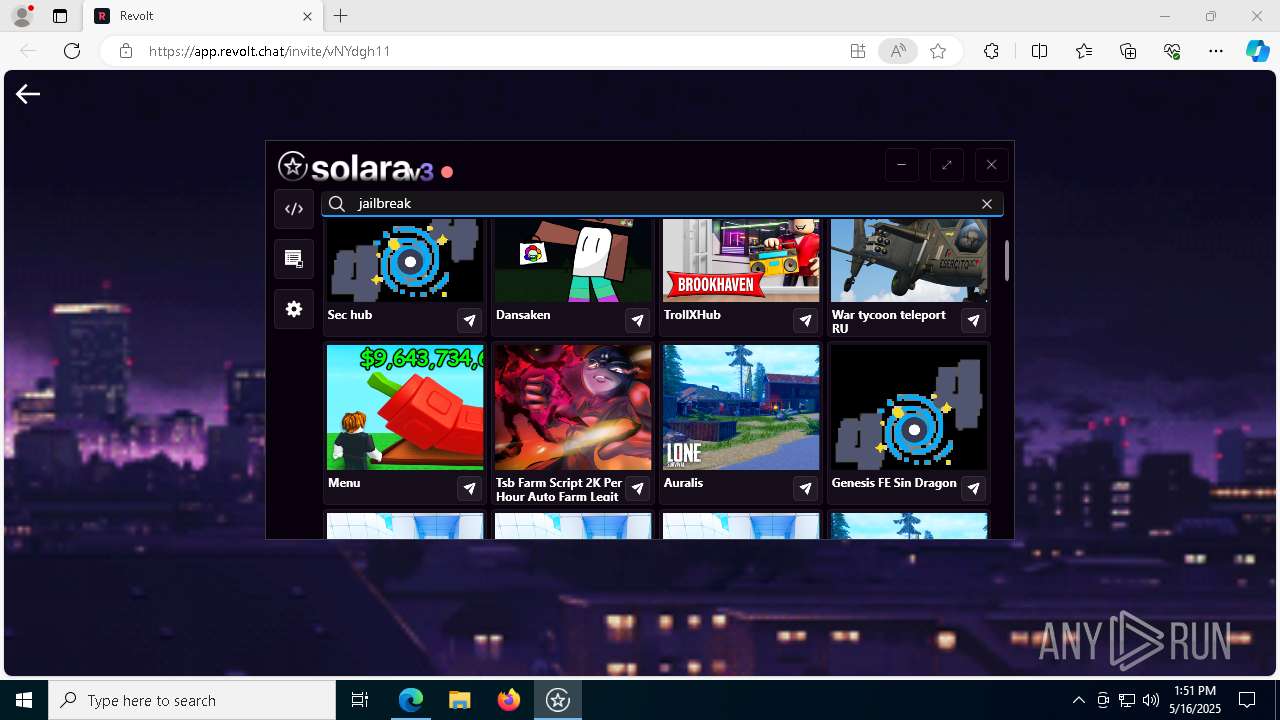
Task: Add page to favorites star
Action: tap(938, 51)
